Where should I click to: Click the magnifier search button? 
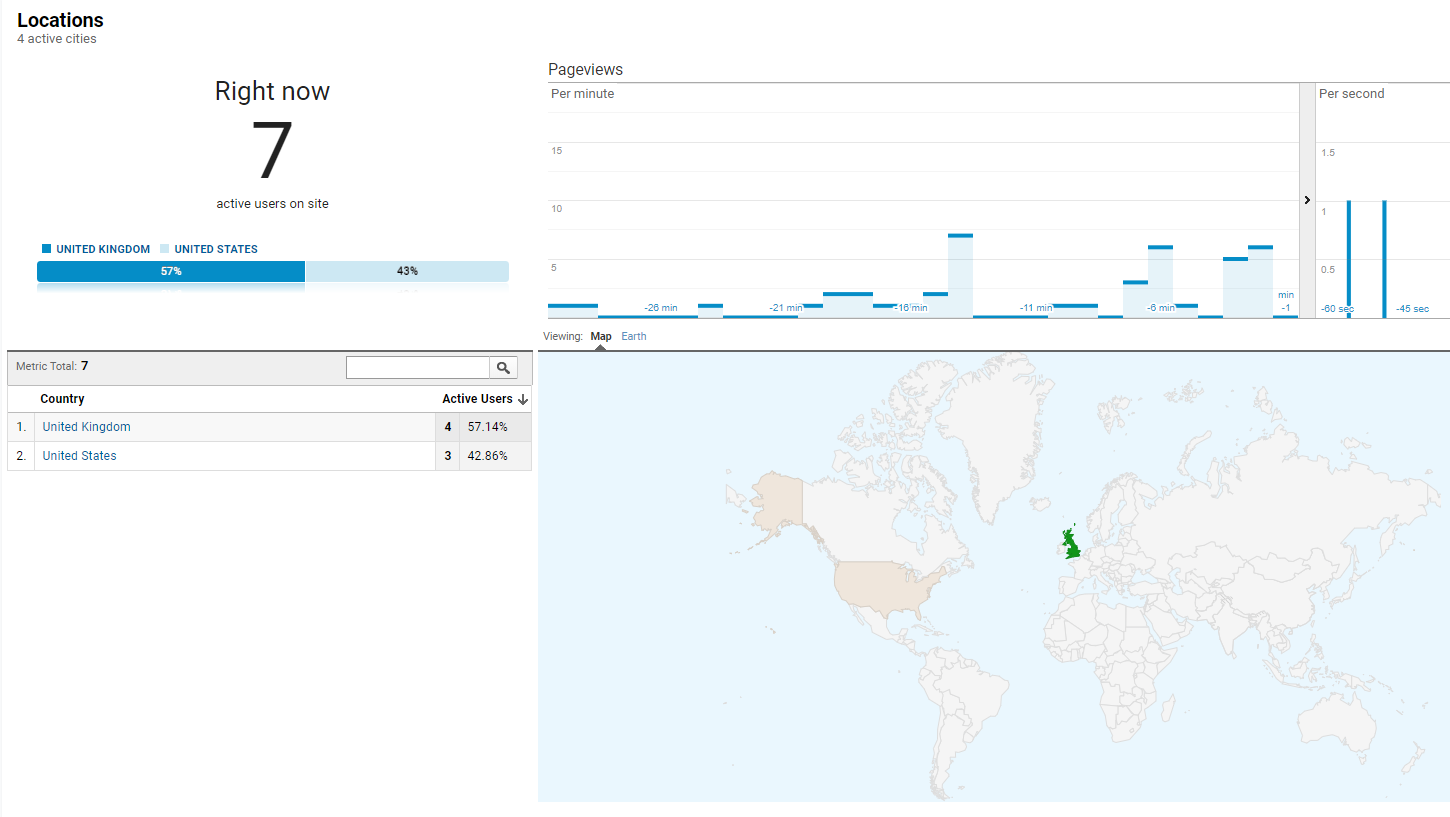coord(503,368)
